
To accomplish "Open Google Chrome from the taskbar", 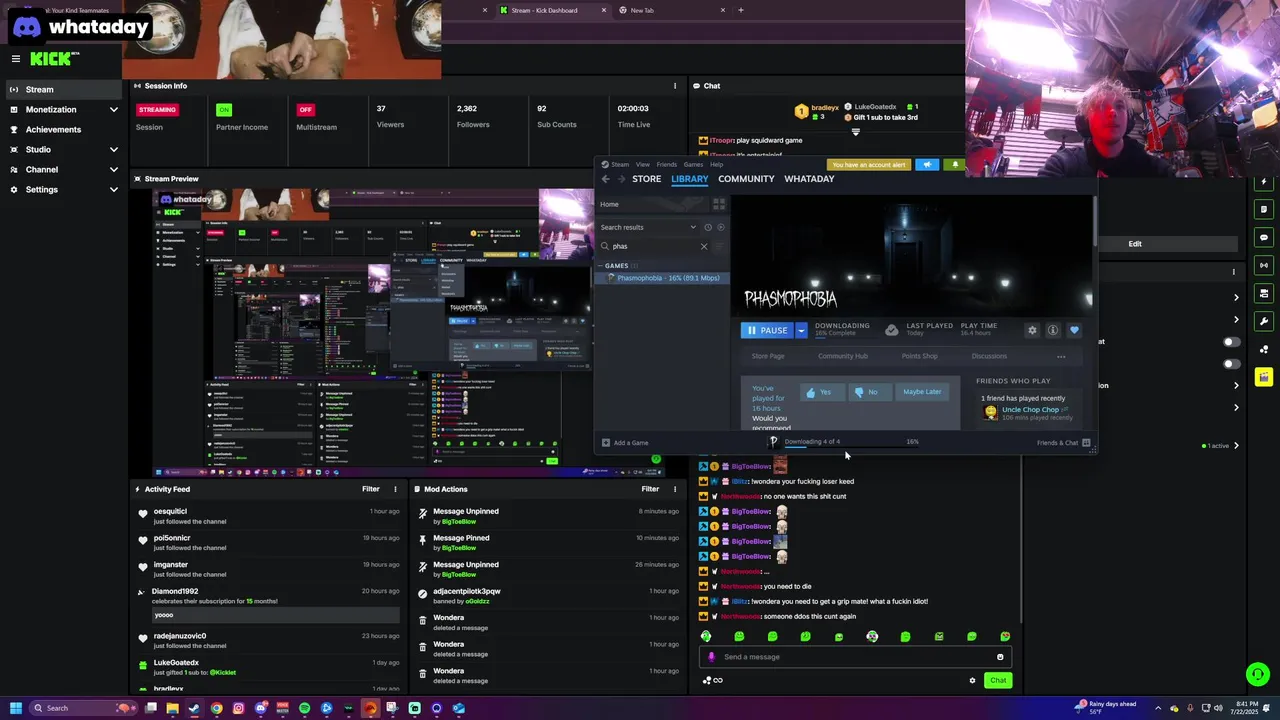I will tap(216, 708).
